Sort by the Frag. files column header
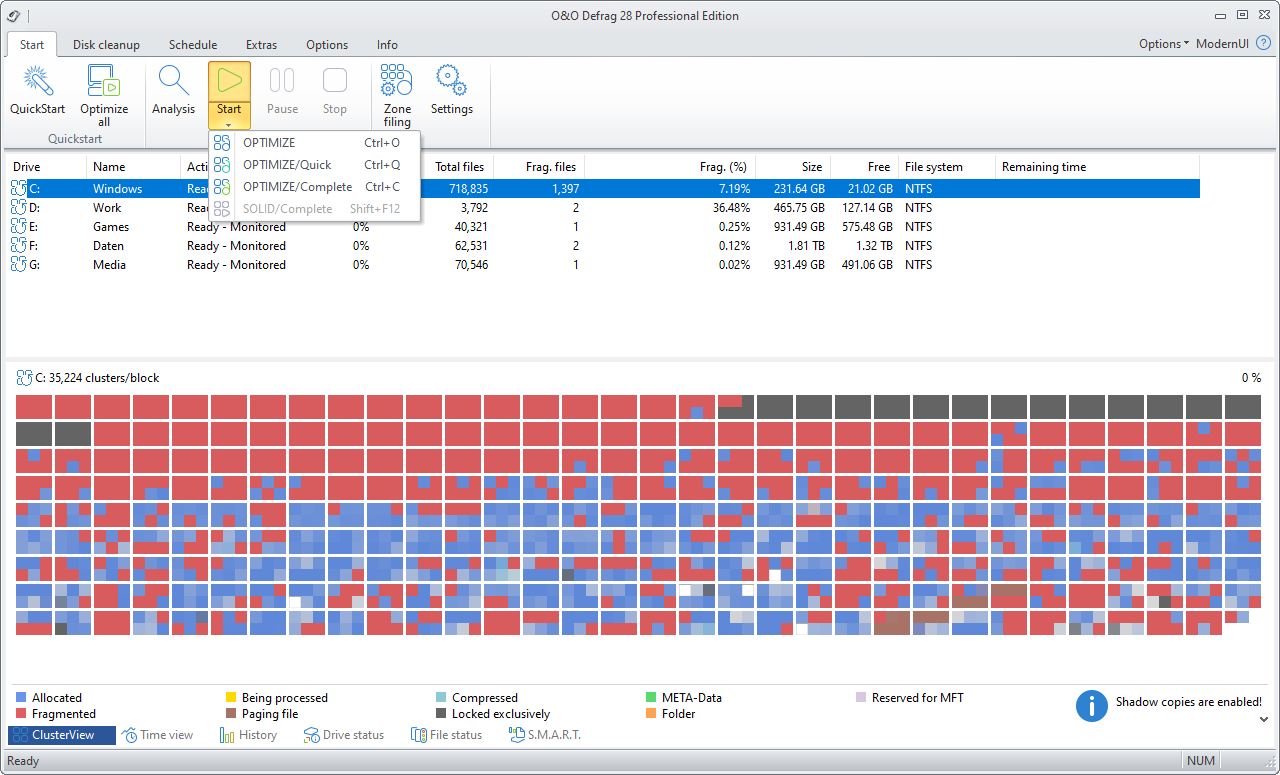This screenshot has width=1280, height=775. (x=539, y=167)
